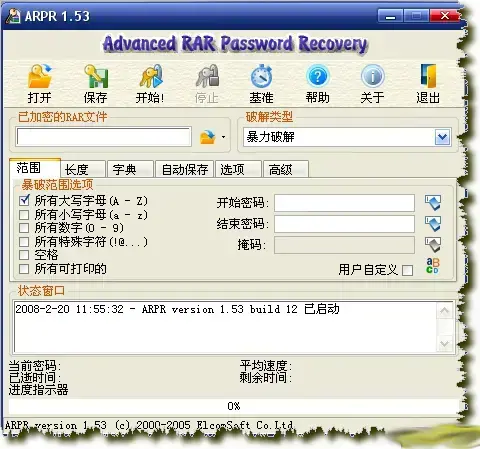The height and width of the screenshot is (449, 480).
Task: Close the ARPR 1.53 window
Action: pos(444,16)
